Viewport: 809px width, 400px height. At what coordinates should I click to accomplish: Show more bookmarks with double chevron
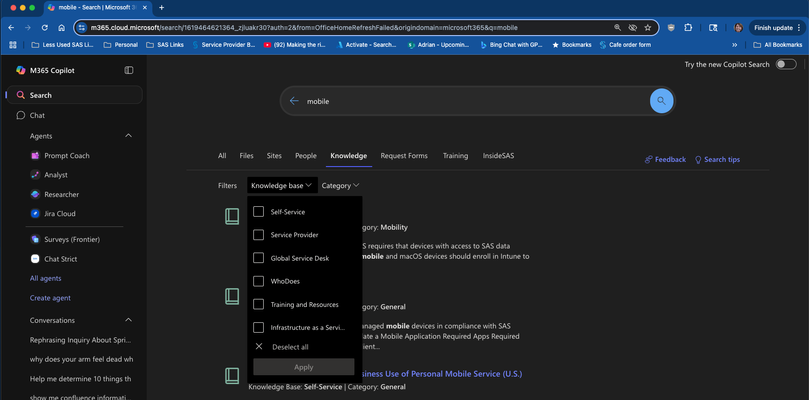point(735,45)
